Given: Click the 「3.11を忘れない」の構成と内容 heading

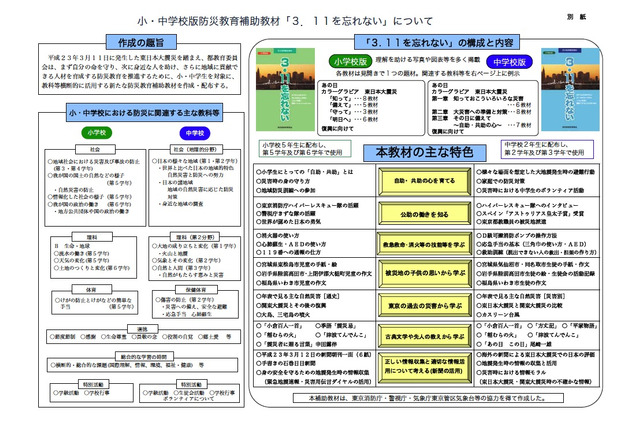Looking at the screenshot, I should pos(437,42).
